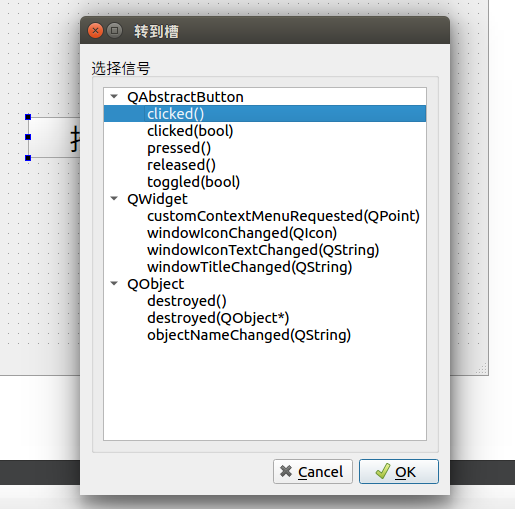
Task: Close the 转到槽 dialog with red button
Action: click(95, 31)
